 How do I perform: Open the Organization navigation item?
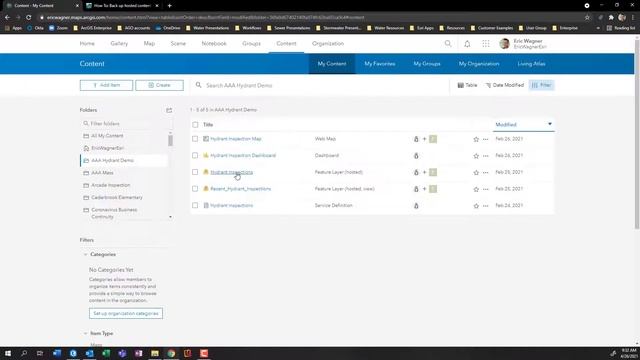pos(328,43)
